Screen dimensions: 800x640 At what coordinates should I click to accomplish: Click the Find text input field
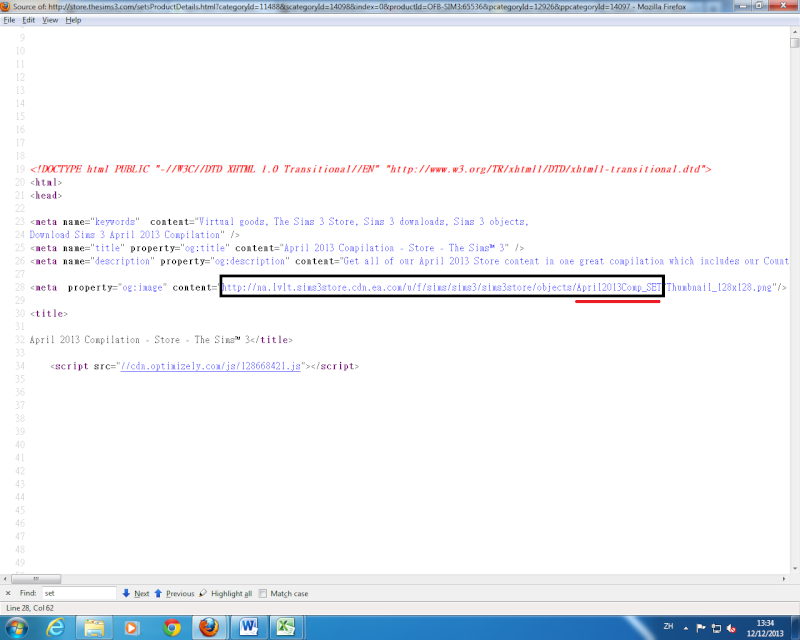pyautogui.click(x=79, y=593)
